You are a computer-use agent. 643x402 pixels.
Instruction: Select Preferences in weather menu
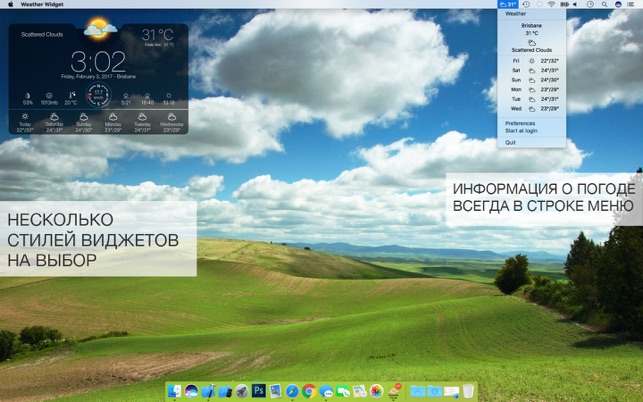520,123
